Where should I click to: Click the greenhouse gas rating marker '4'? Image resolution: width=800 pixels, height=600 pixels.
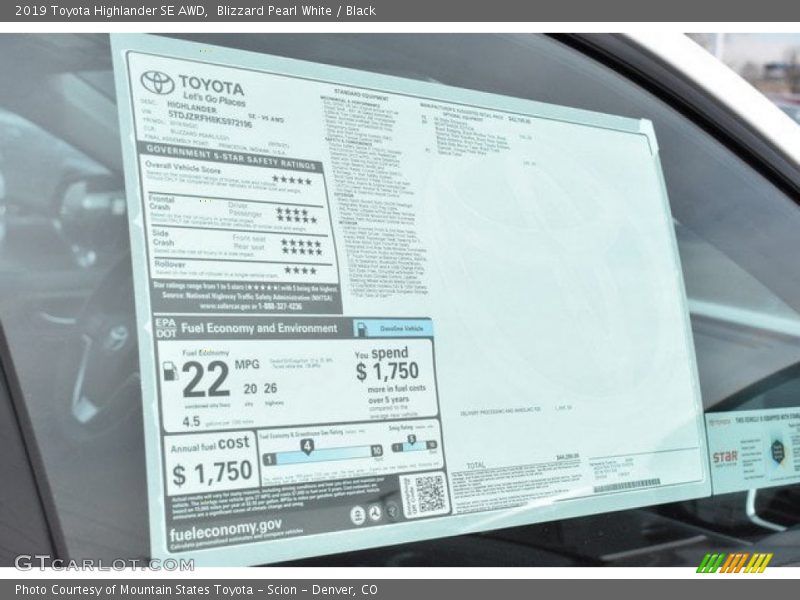pyautogui.click(x=307, y=447)
